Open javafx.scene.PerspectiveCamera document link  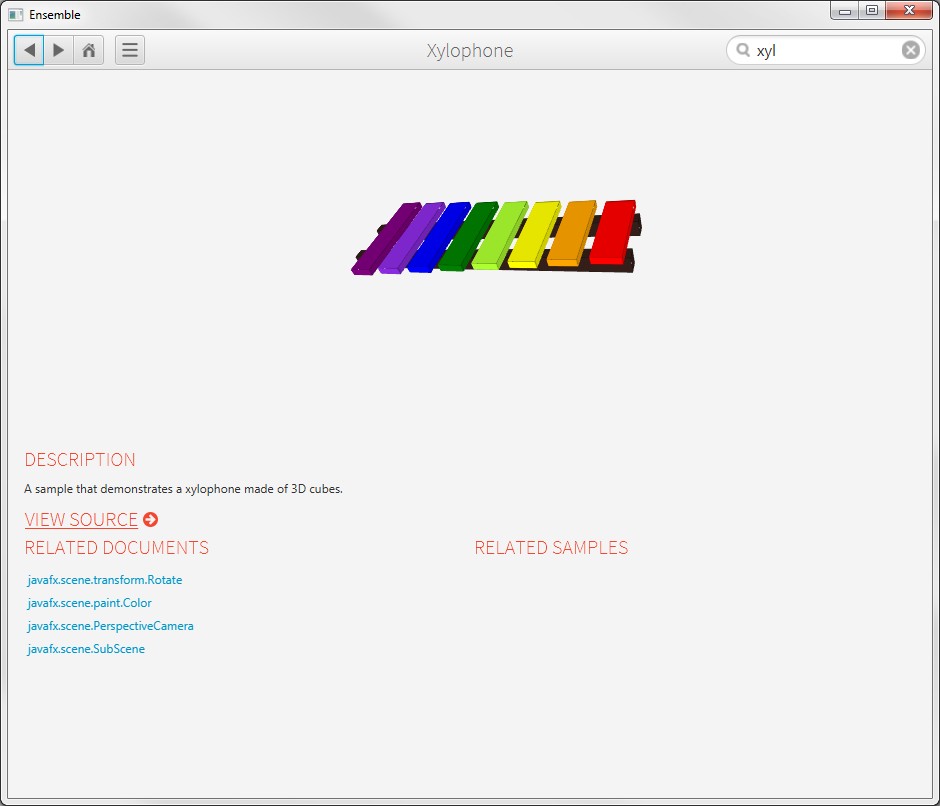click(111, 626)
